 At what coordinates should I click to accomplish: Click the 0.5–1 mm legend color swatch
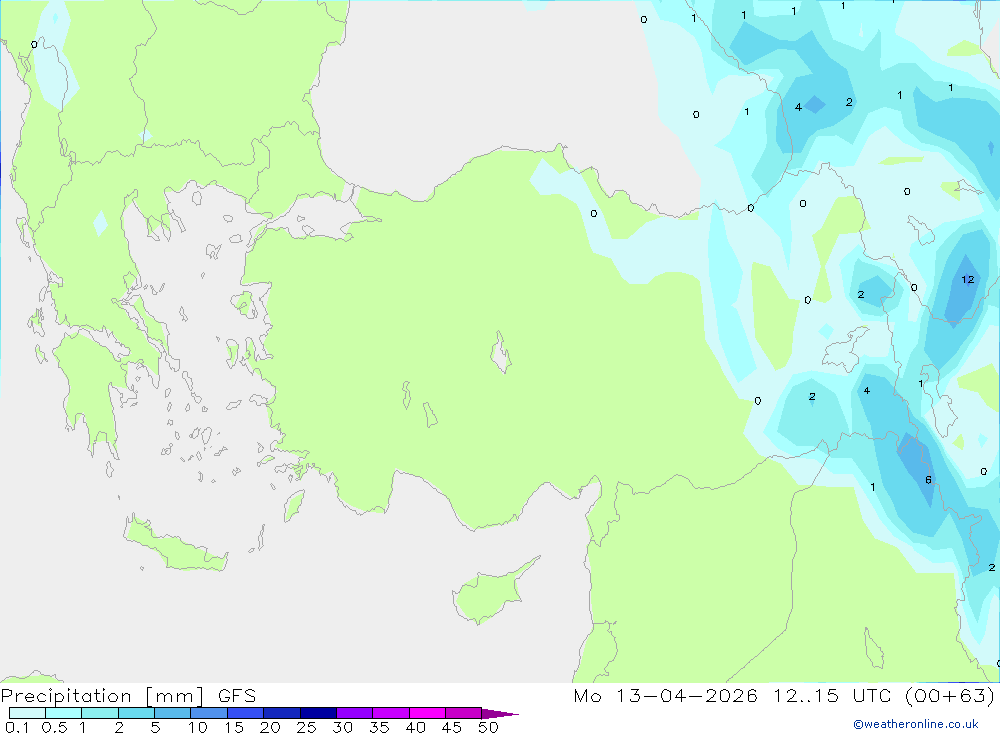pyautogui.click(x=64, y=713)
